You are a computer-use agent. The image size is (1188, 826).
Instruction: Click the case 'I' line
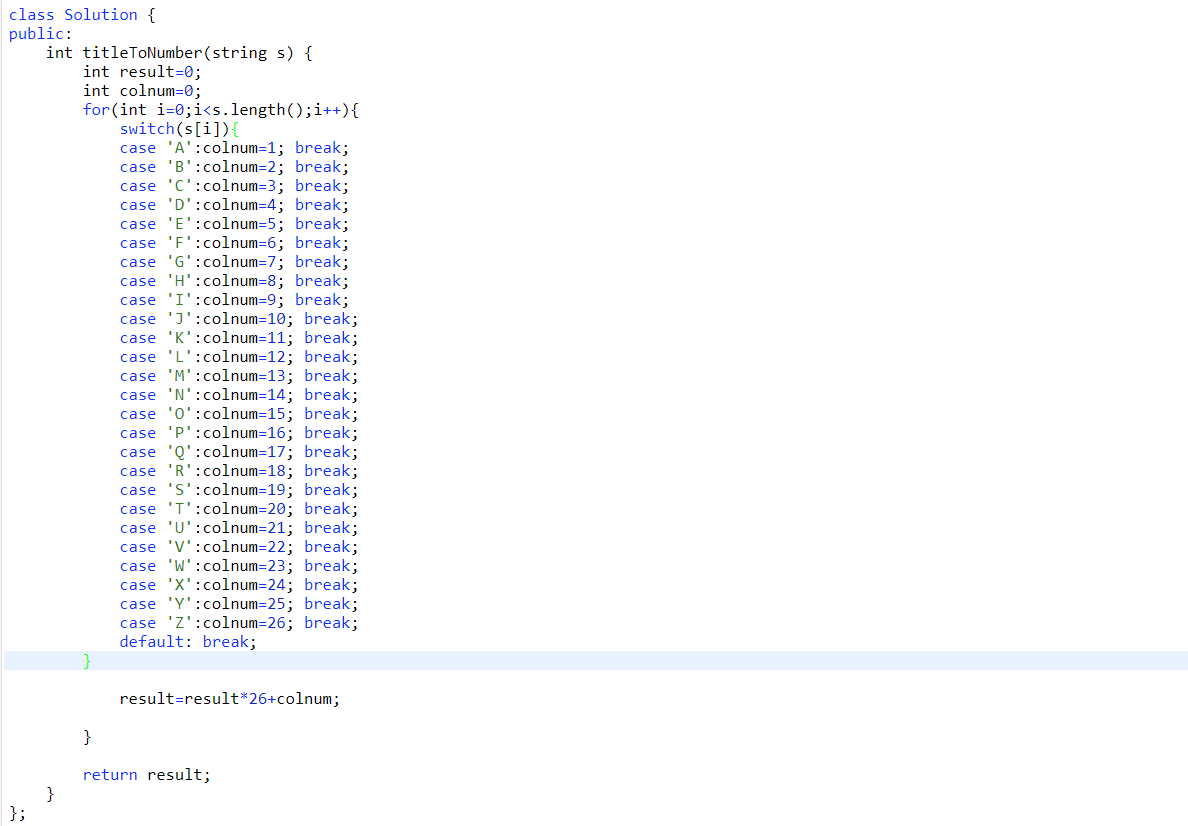[234, 299]
